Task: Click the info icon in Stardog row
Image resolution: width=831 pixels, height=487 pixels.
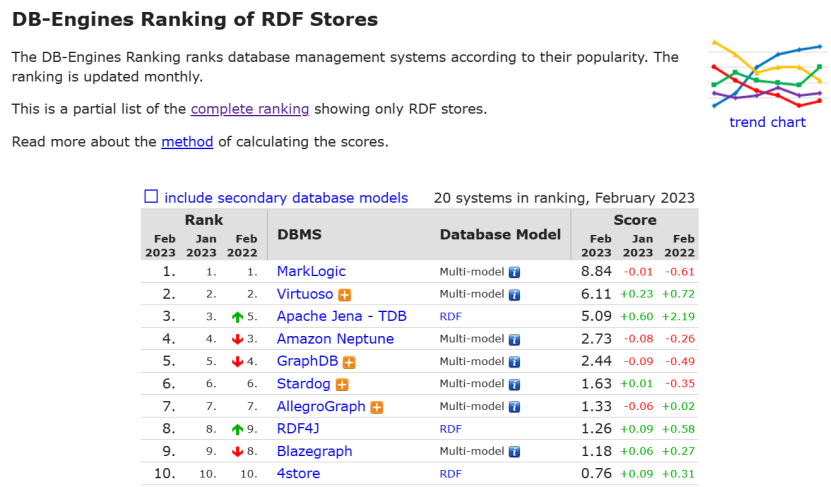Action: point(514,384)
